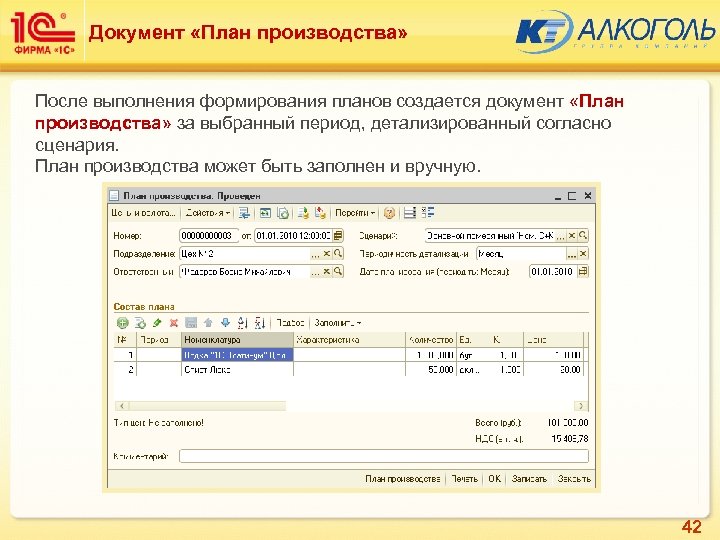Click the Номер input field
720x540 pixels.
pyautogui.click(x=209, y=236)
